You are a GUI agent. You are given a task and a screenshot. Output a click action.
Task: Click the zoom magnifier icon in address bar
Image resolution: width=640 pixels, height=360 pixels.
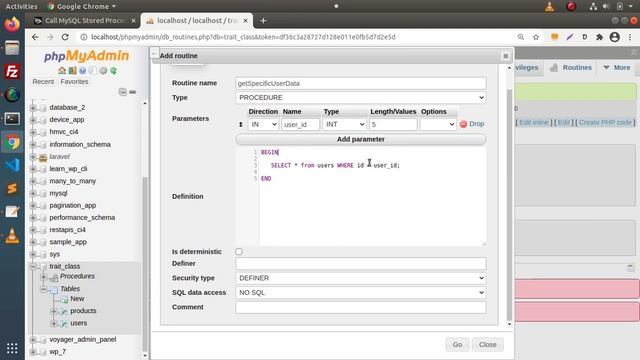tap(521, 37)
